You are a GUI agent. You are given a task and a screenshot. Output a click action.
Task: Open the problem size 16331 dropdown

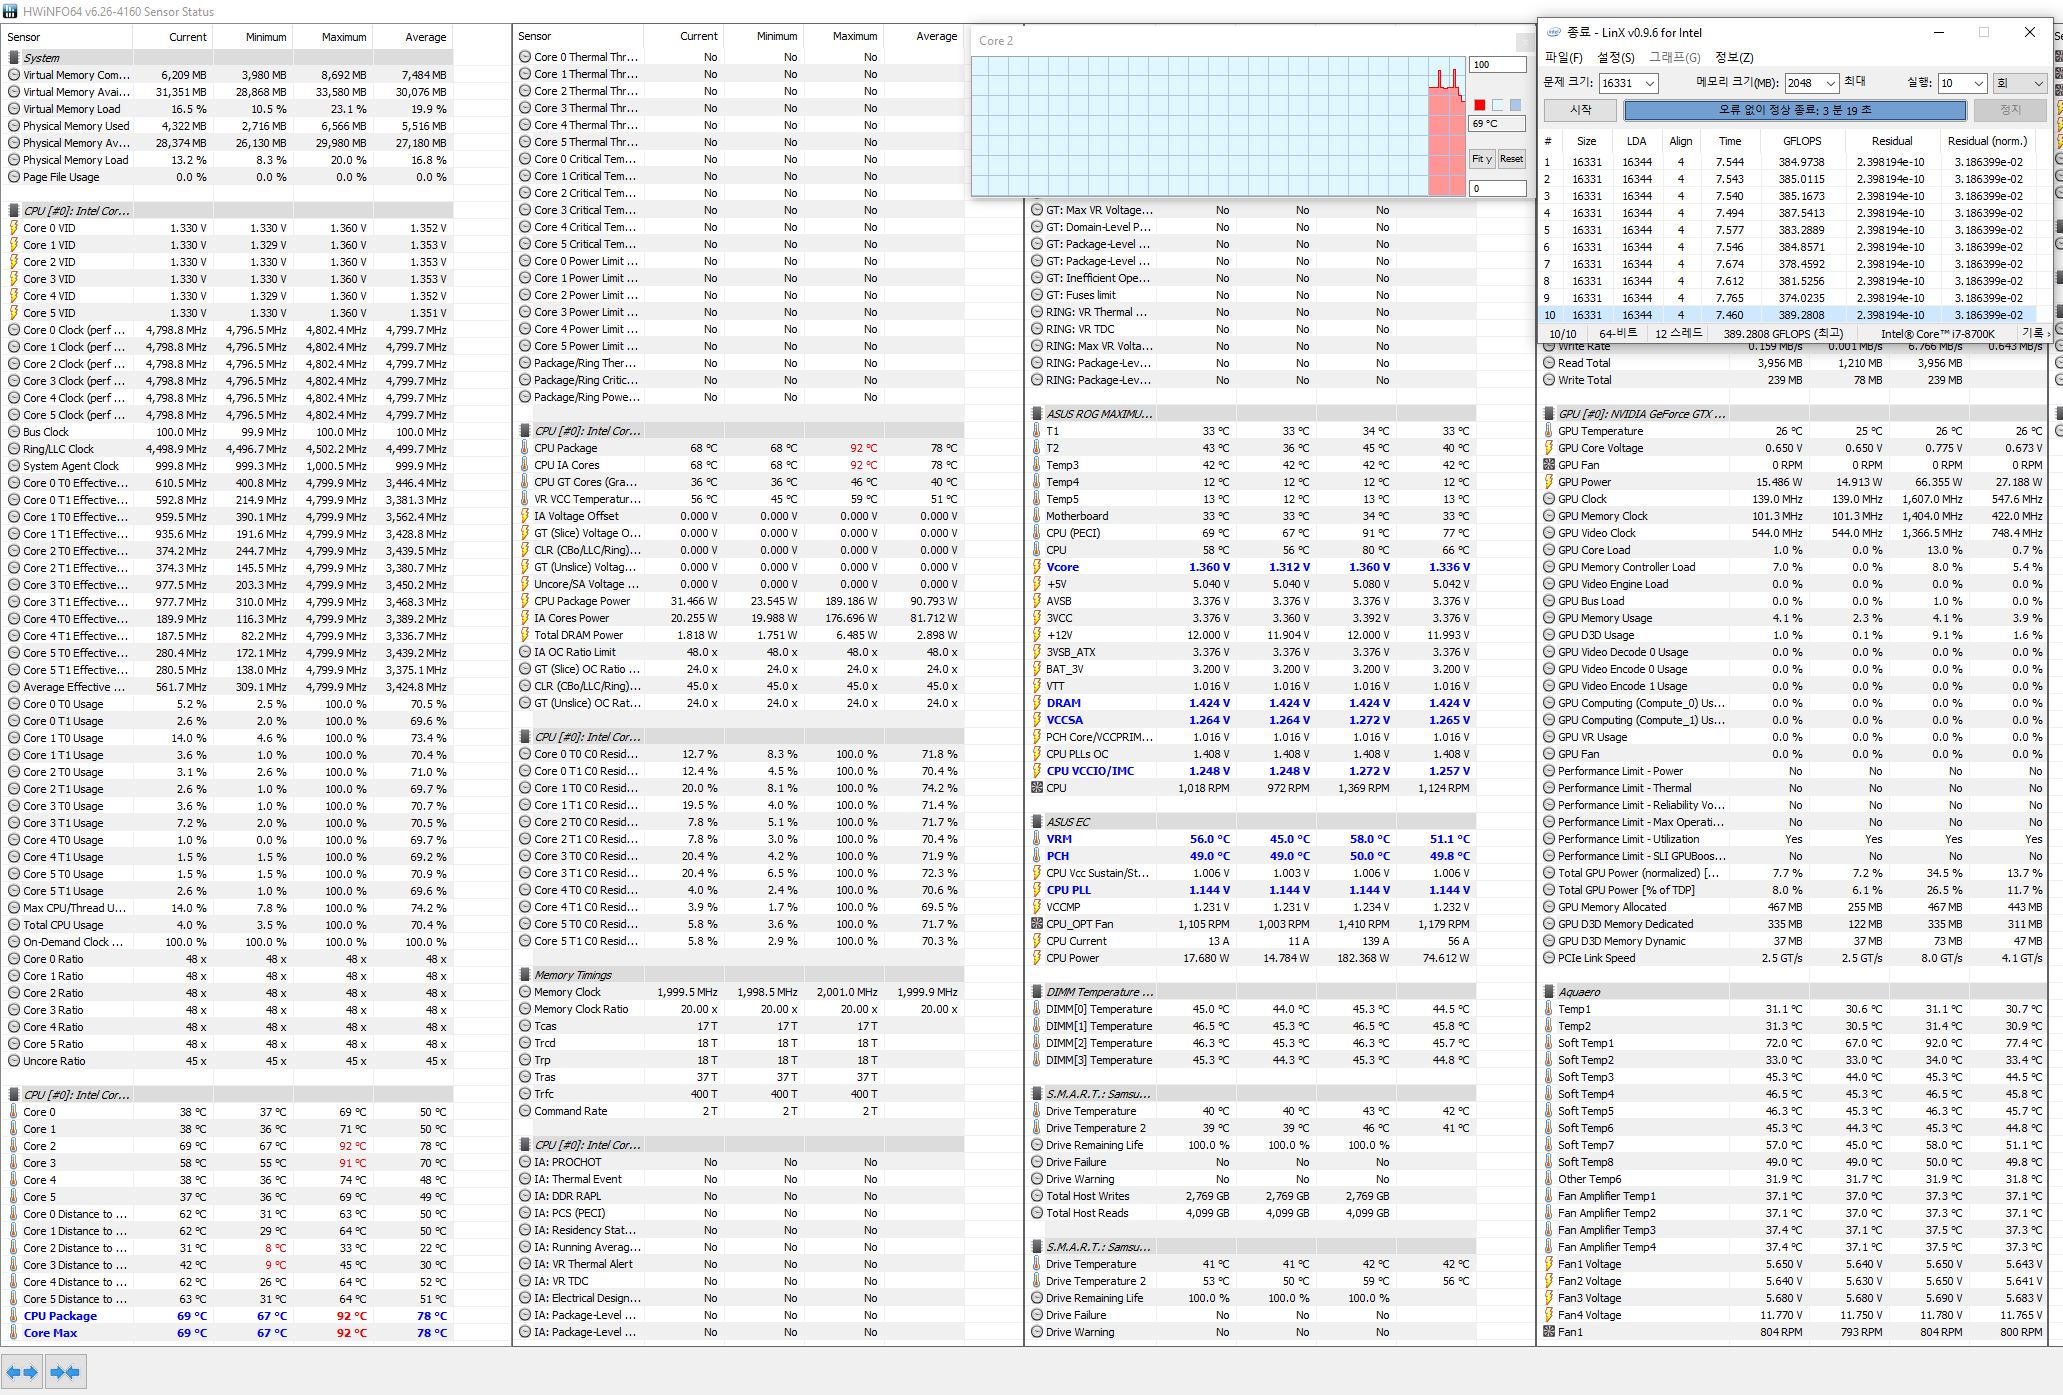point(1649,84)
